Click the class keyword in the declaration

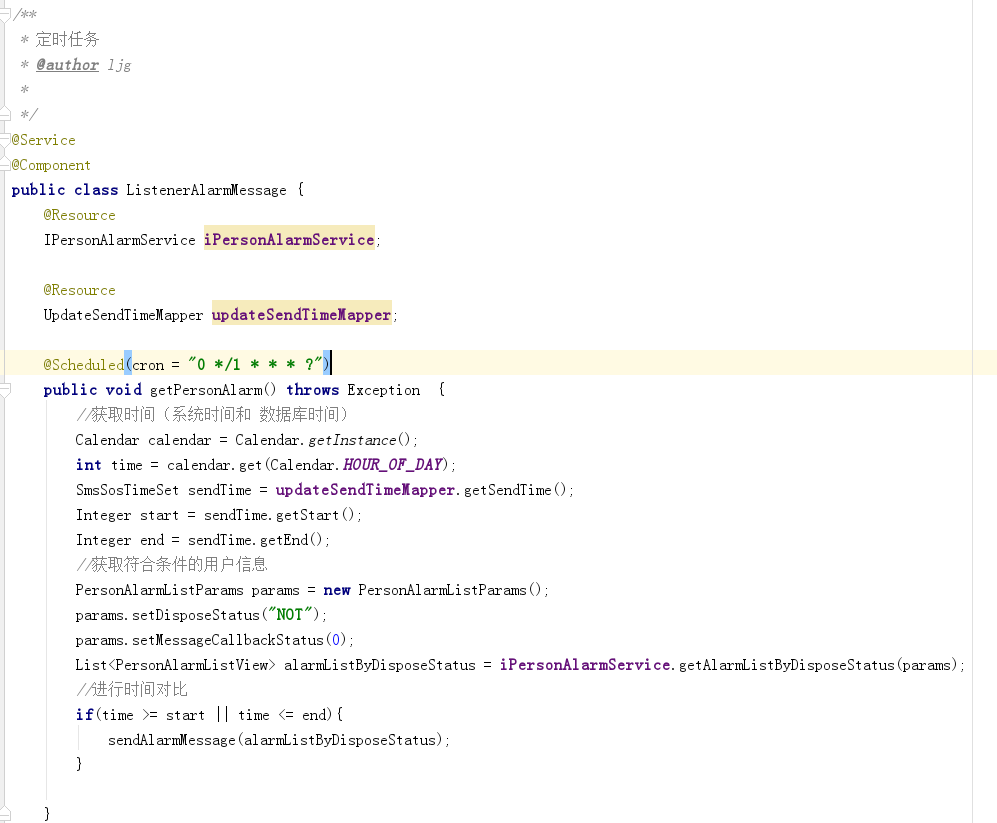96,190
